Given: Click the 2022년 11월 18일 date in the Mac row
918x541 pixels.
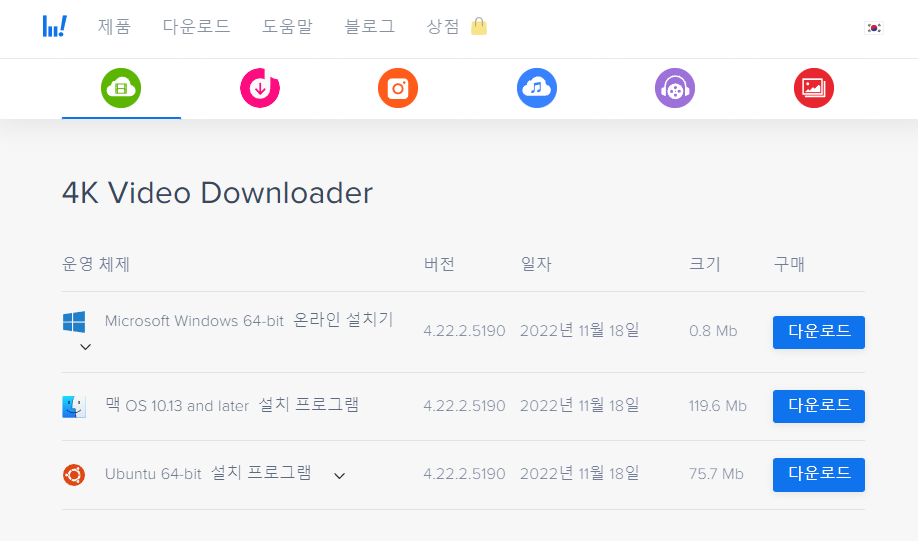Looking at the screenshot, I should pyautogui.click(x=580, y=405).
